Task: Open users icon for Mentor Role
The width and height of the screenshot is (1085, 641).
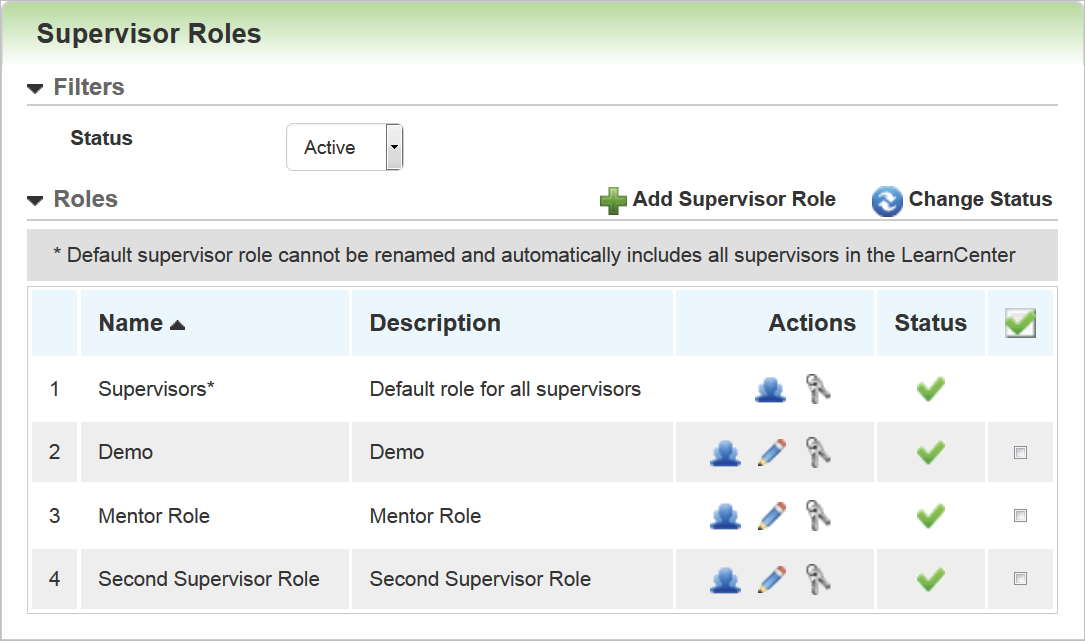Action: coord(725,517)
